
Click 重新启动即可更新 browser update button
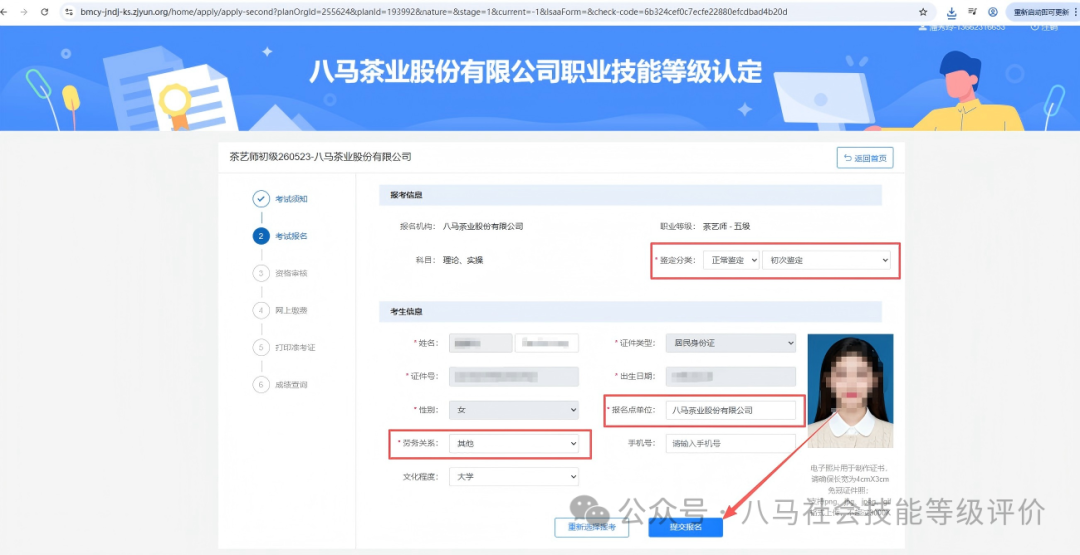[1043, 12]
